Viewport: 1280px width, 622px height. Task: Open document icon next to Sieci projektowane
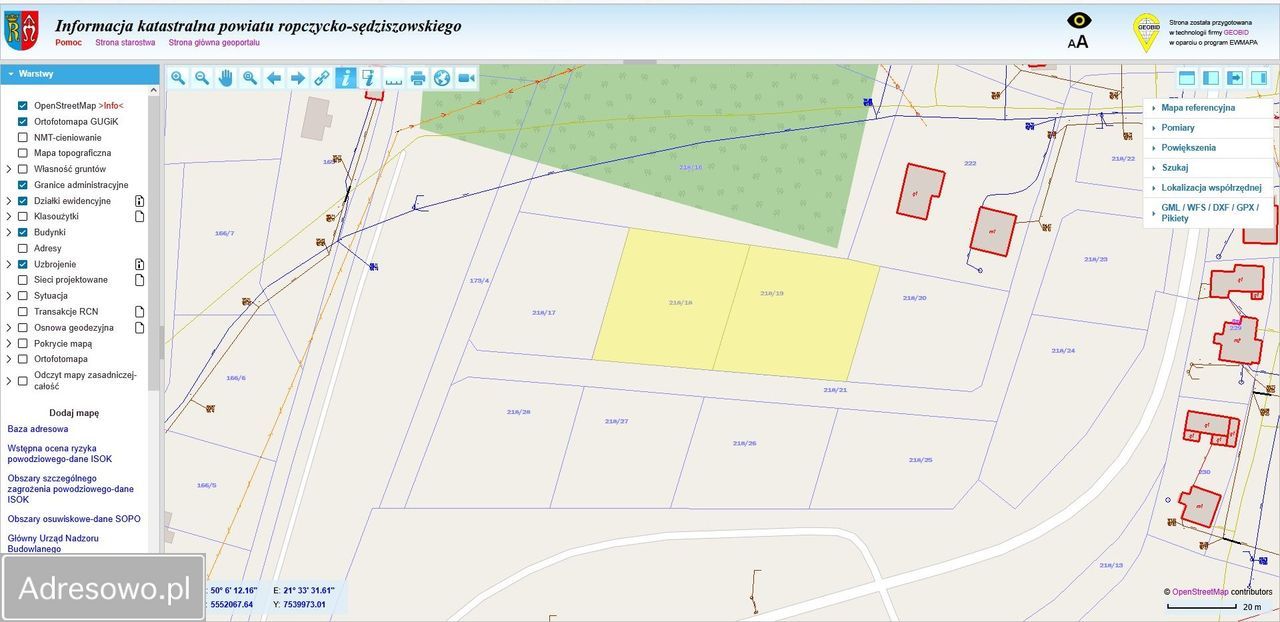[140, 280]
